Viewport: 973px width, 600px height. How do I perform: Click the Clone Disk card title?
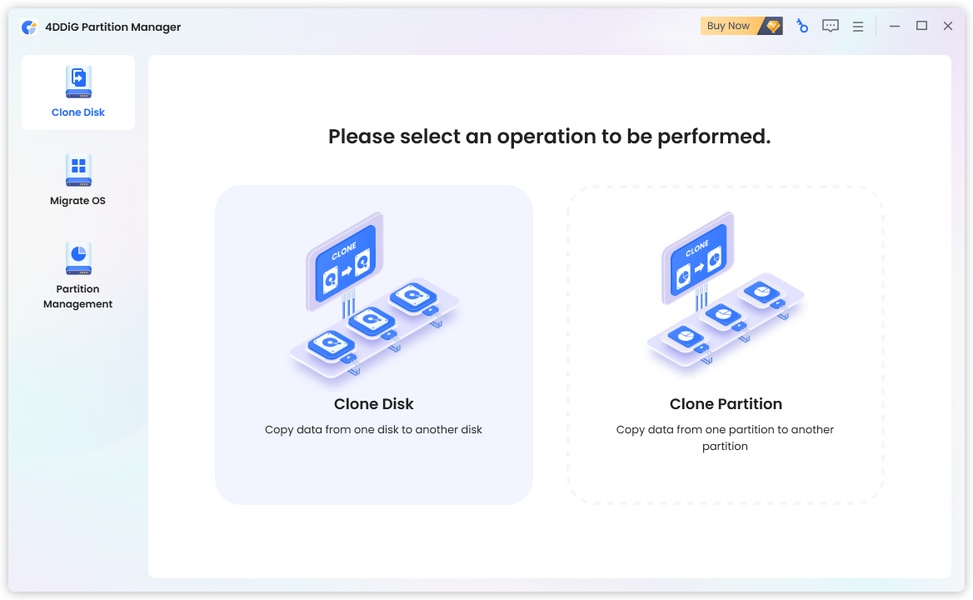click(x=374, y=404)
